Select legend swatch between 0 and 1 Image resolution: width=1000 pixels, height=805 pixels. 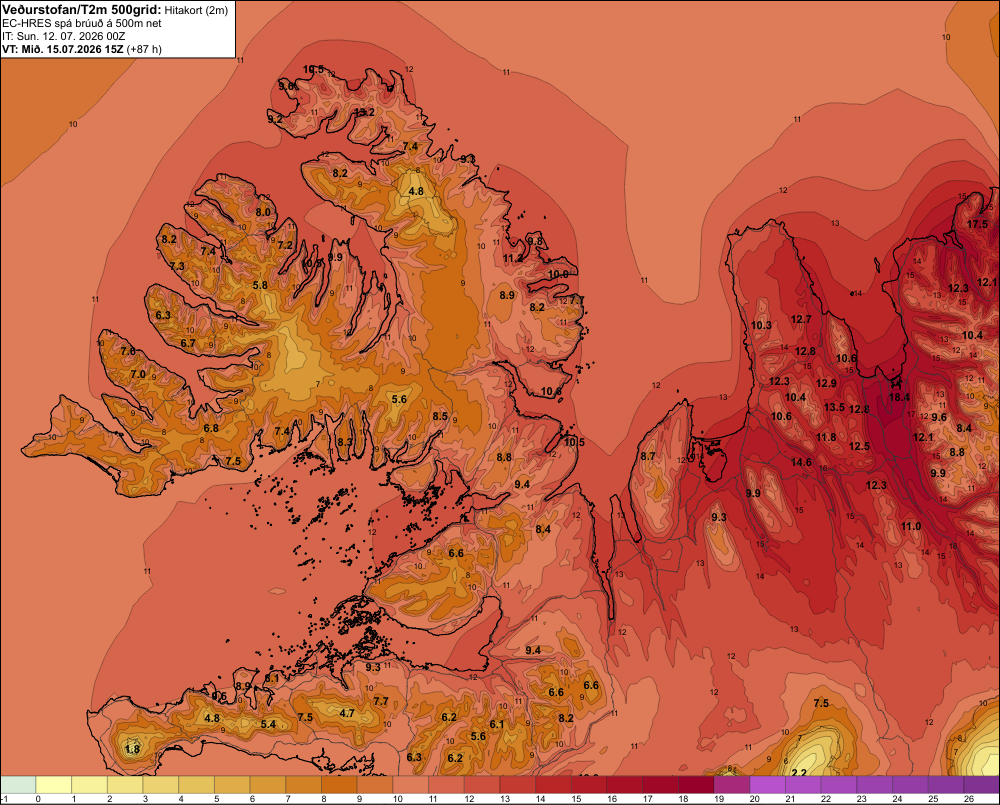pyautogui.click(x=54, y=785)
